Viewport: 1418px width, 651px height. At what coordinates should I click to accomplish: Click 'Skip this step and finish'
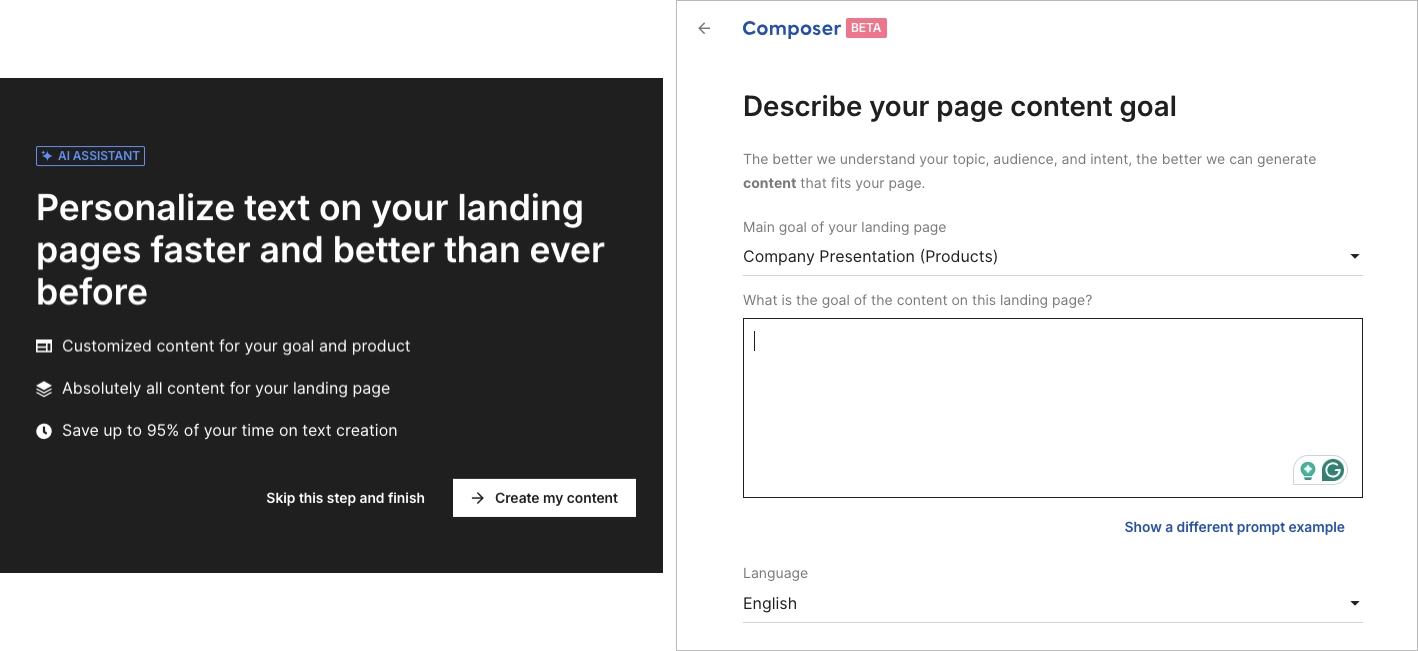coord(345,497)
